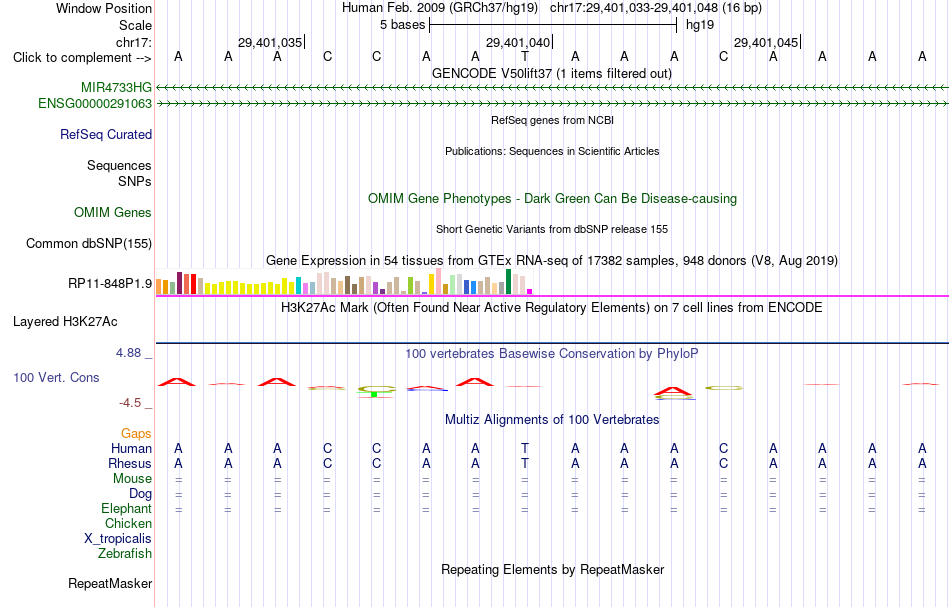Image resolution: width=950 pixels, height=607 pixels.
Task: Click the MIR4733HG gene label
Action: pos(116,88)
